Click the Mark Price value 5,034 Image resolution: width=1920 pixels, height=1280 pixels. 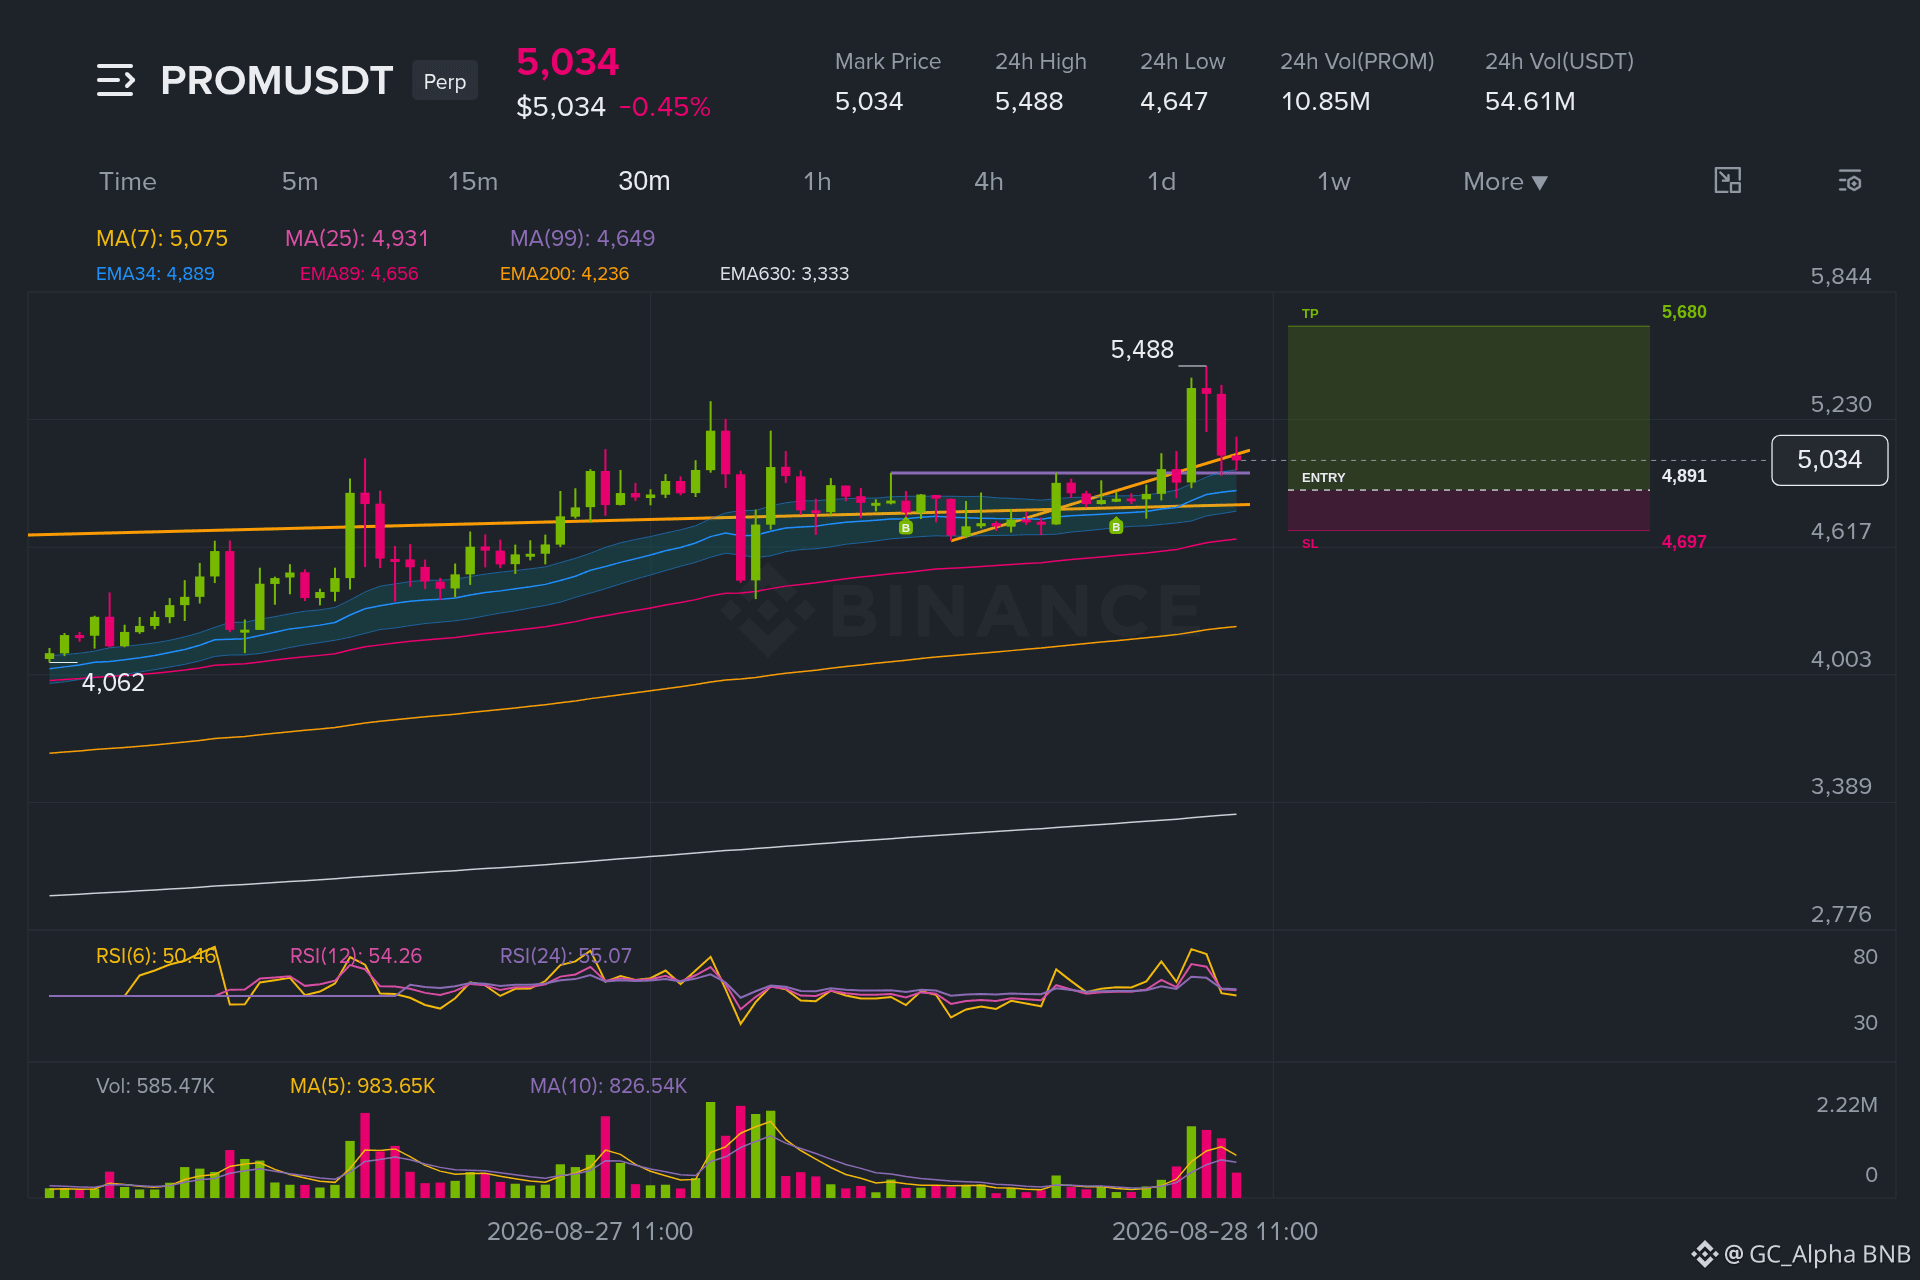tap(869, 102)
